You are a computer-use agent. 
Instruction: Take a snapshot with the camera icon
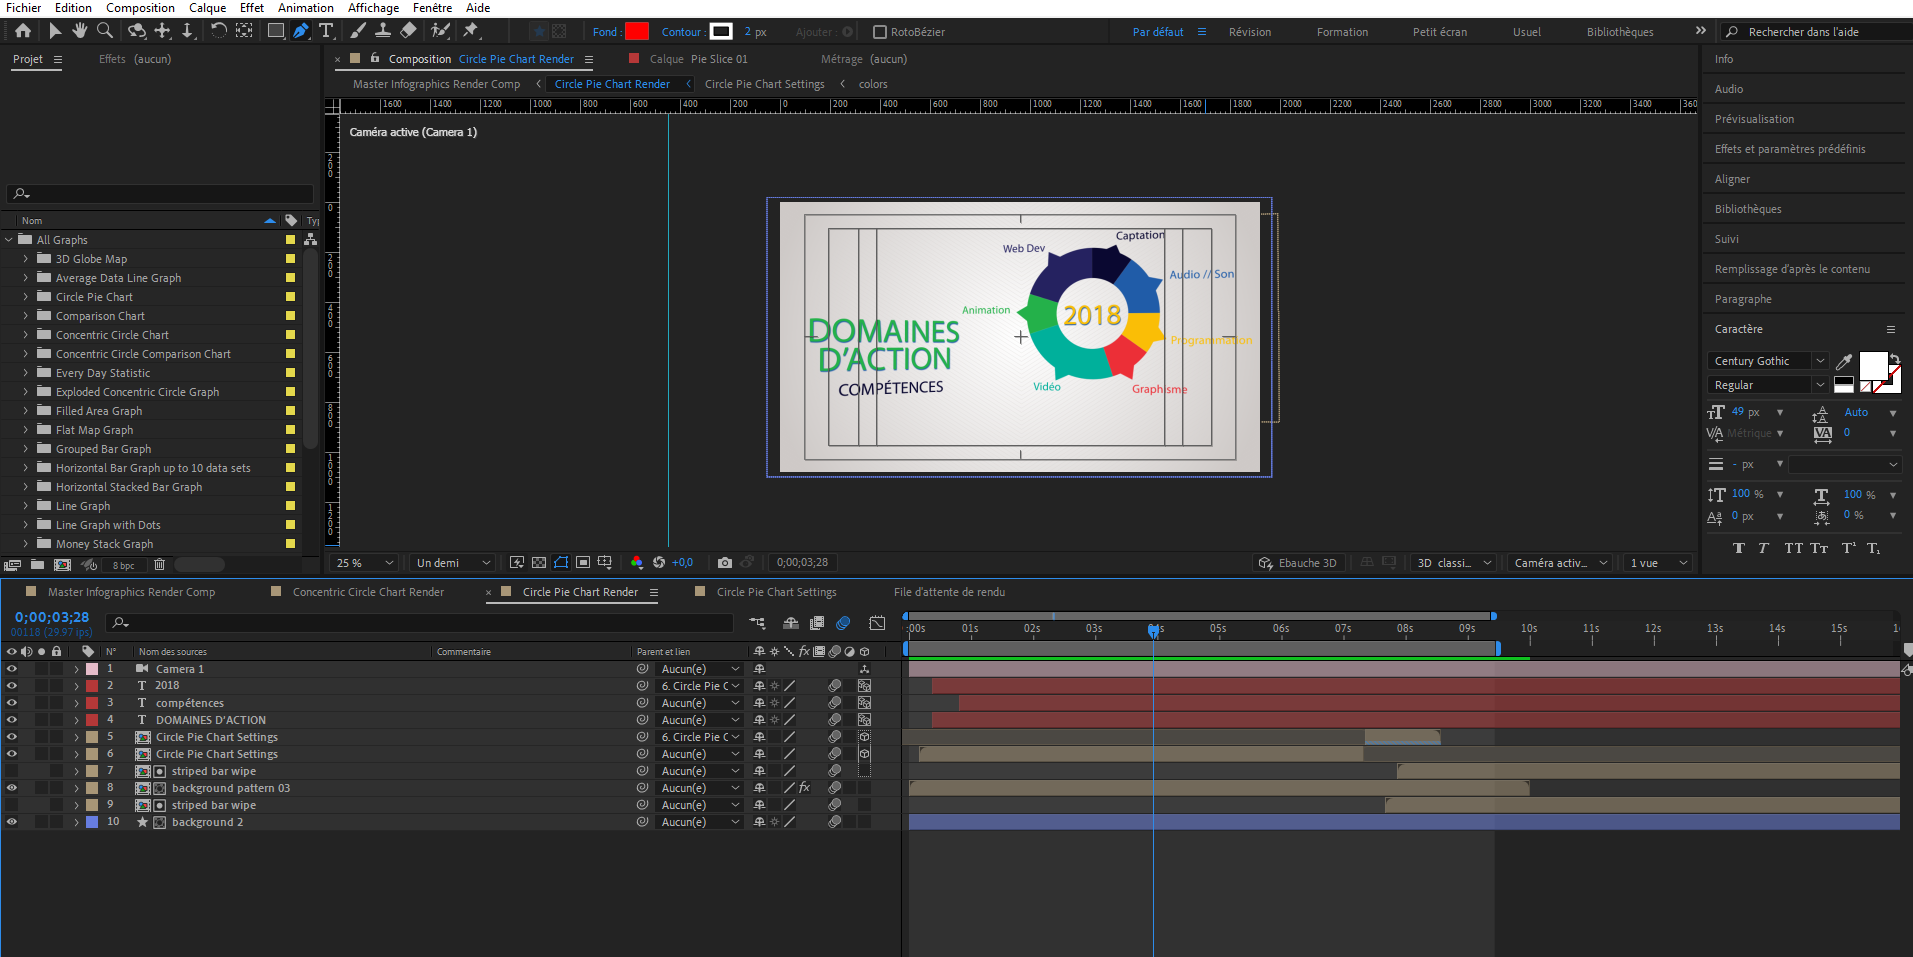tap(725, 563)
